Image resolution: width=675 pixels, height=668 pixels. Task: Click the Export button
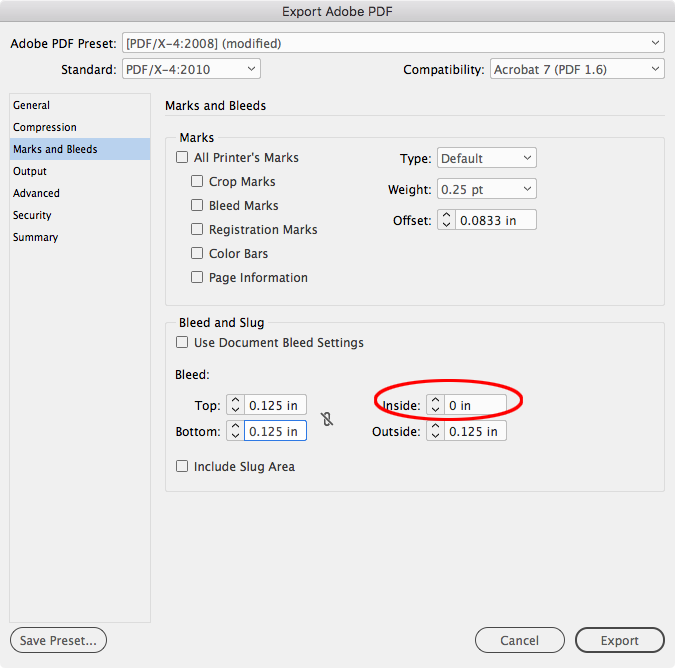click(619, 640)
